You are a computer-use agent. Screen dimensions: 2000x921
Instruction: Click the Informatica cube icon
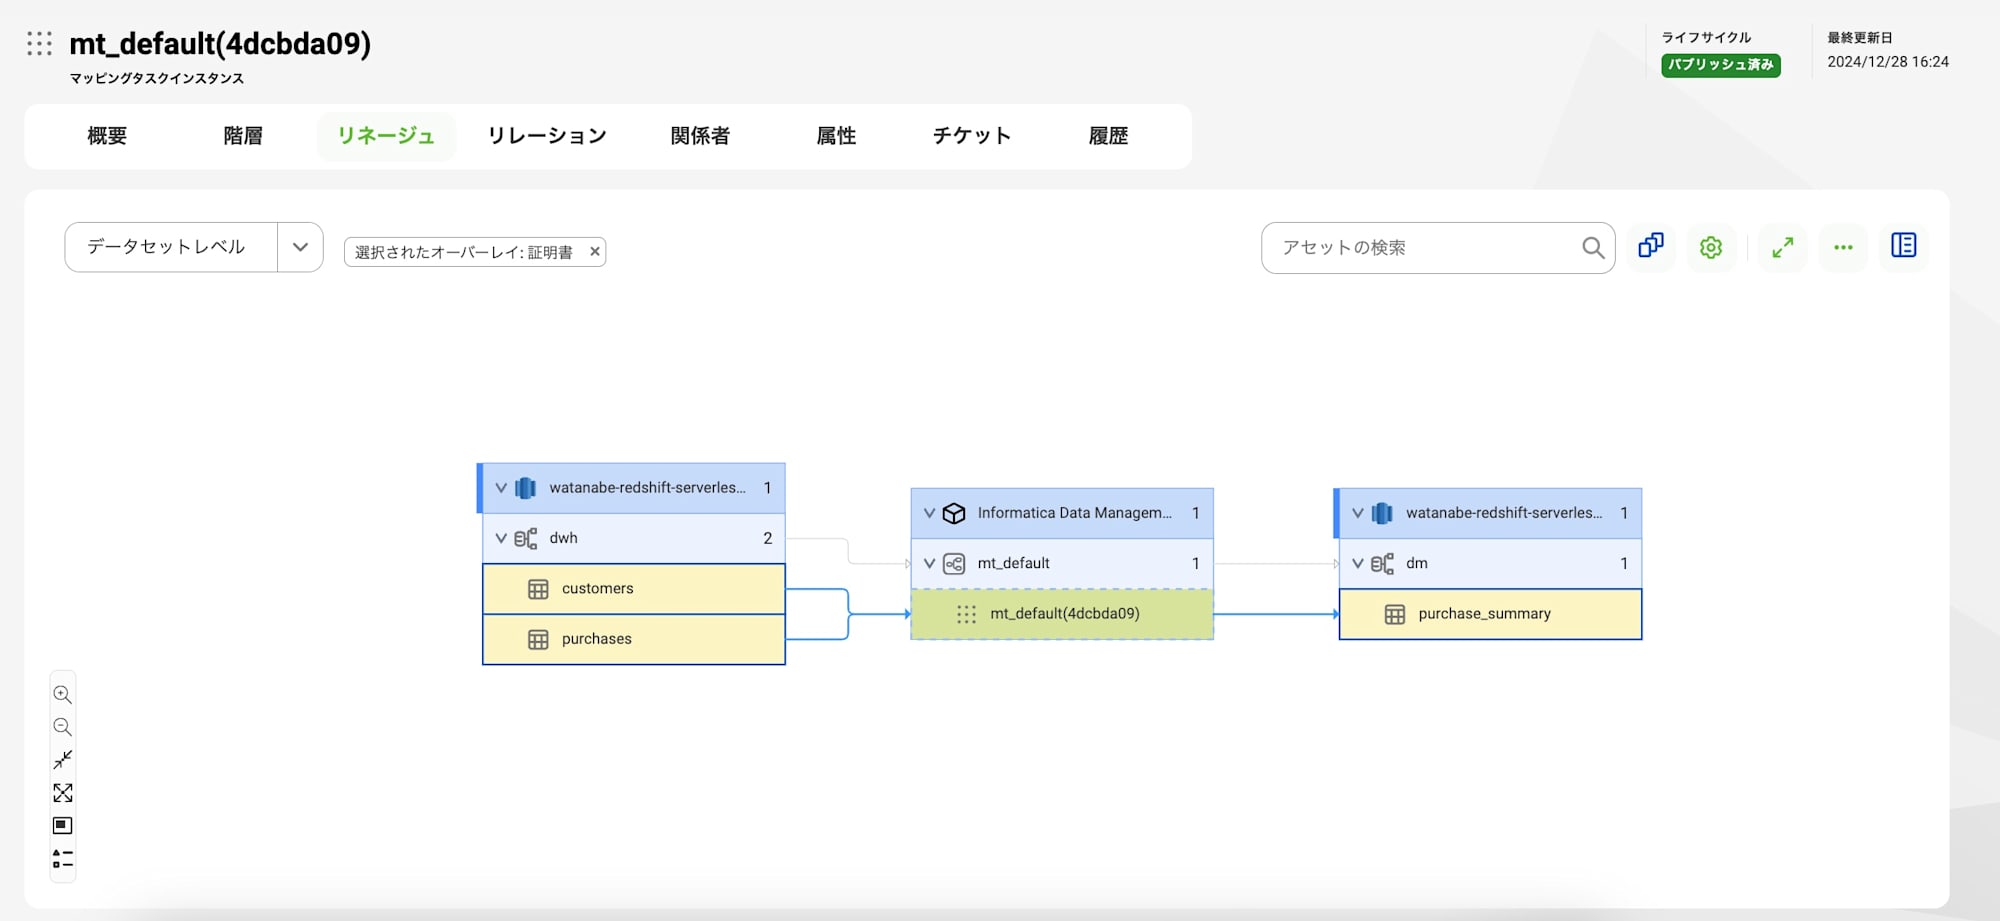[x=954, y=513]
